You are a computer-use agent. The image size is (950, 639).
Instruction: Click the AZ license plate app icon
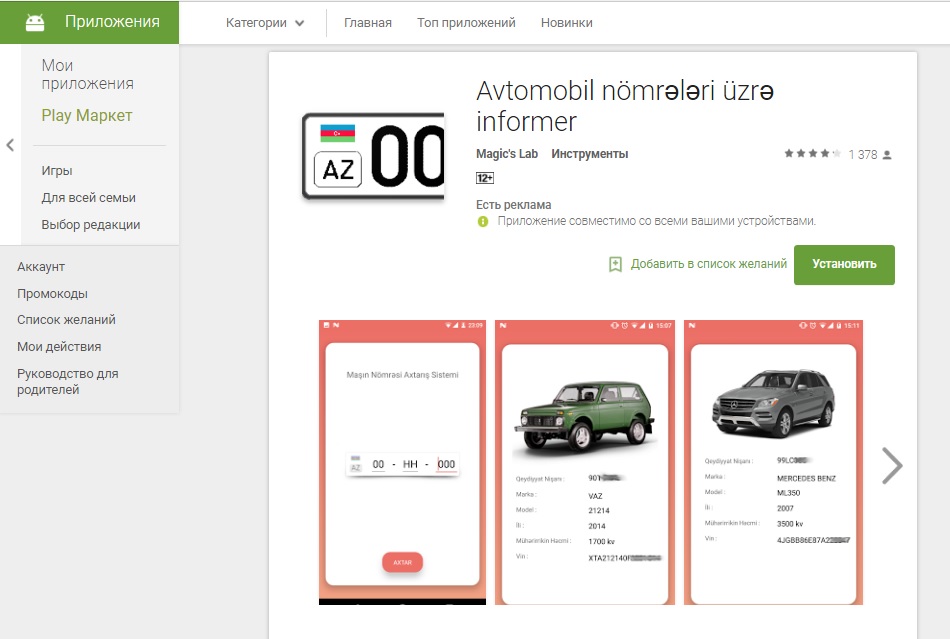tap(373, 156)
